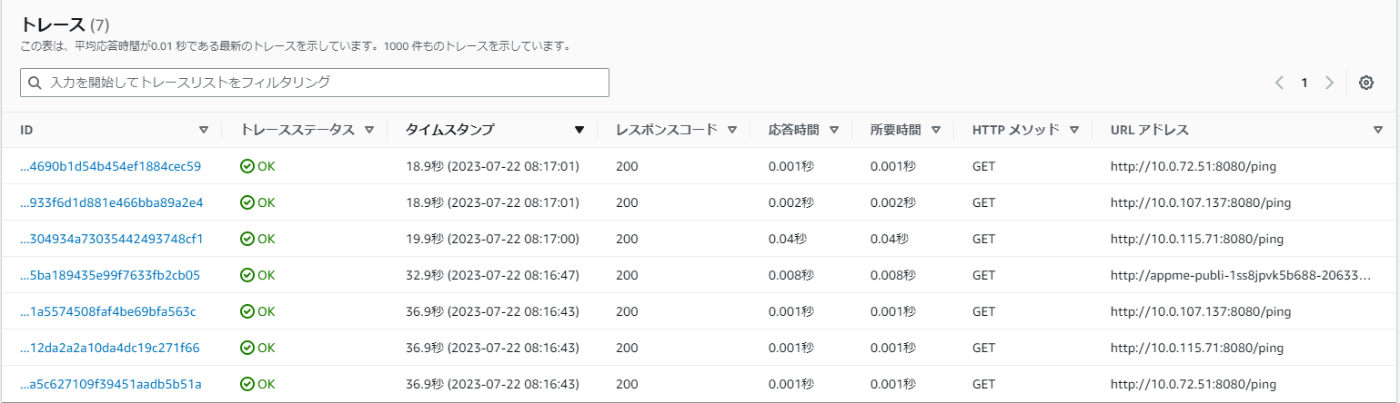Sort by トレースステータス column arrow
This screenshot has width=1400, height=403.
(369, 130)
